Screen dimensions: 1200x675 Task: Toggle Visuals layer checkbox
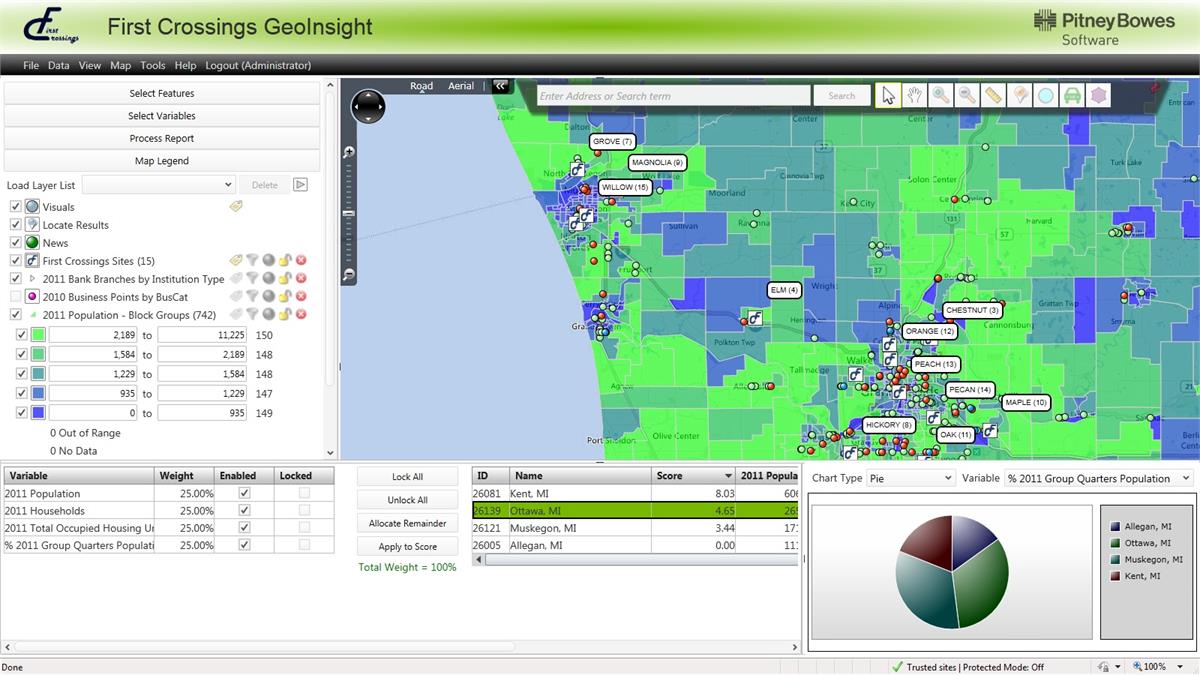pyautogui.click(x=15, y=207)
